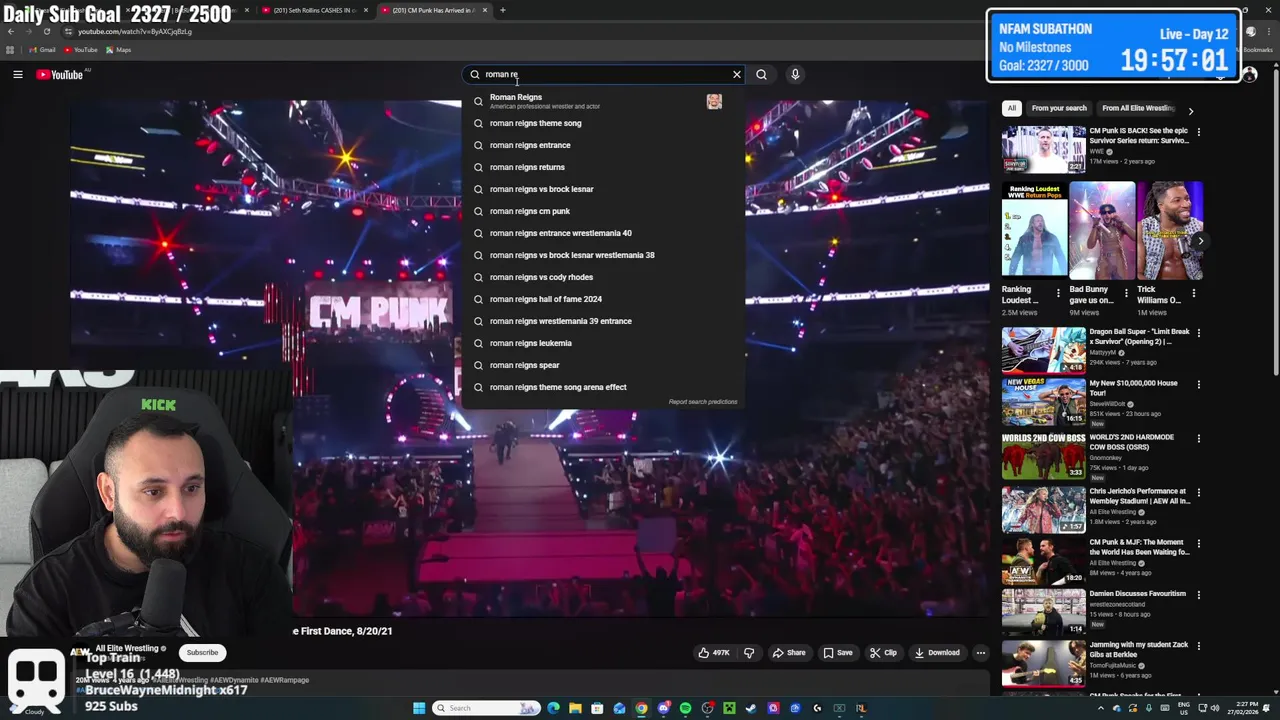Open Windows Start menu
This screenshot has width=1280, height=720.
click(419, 708)
